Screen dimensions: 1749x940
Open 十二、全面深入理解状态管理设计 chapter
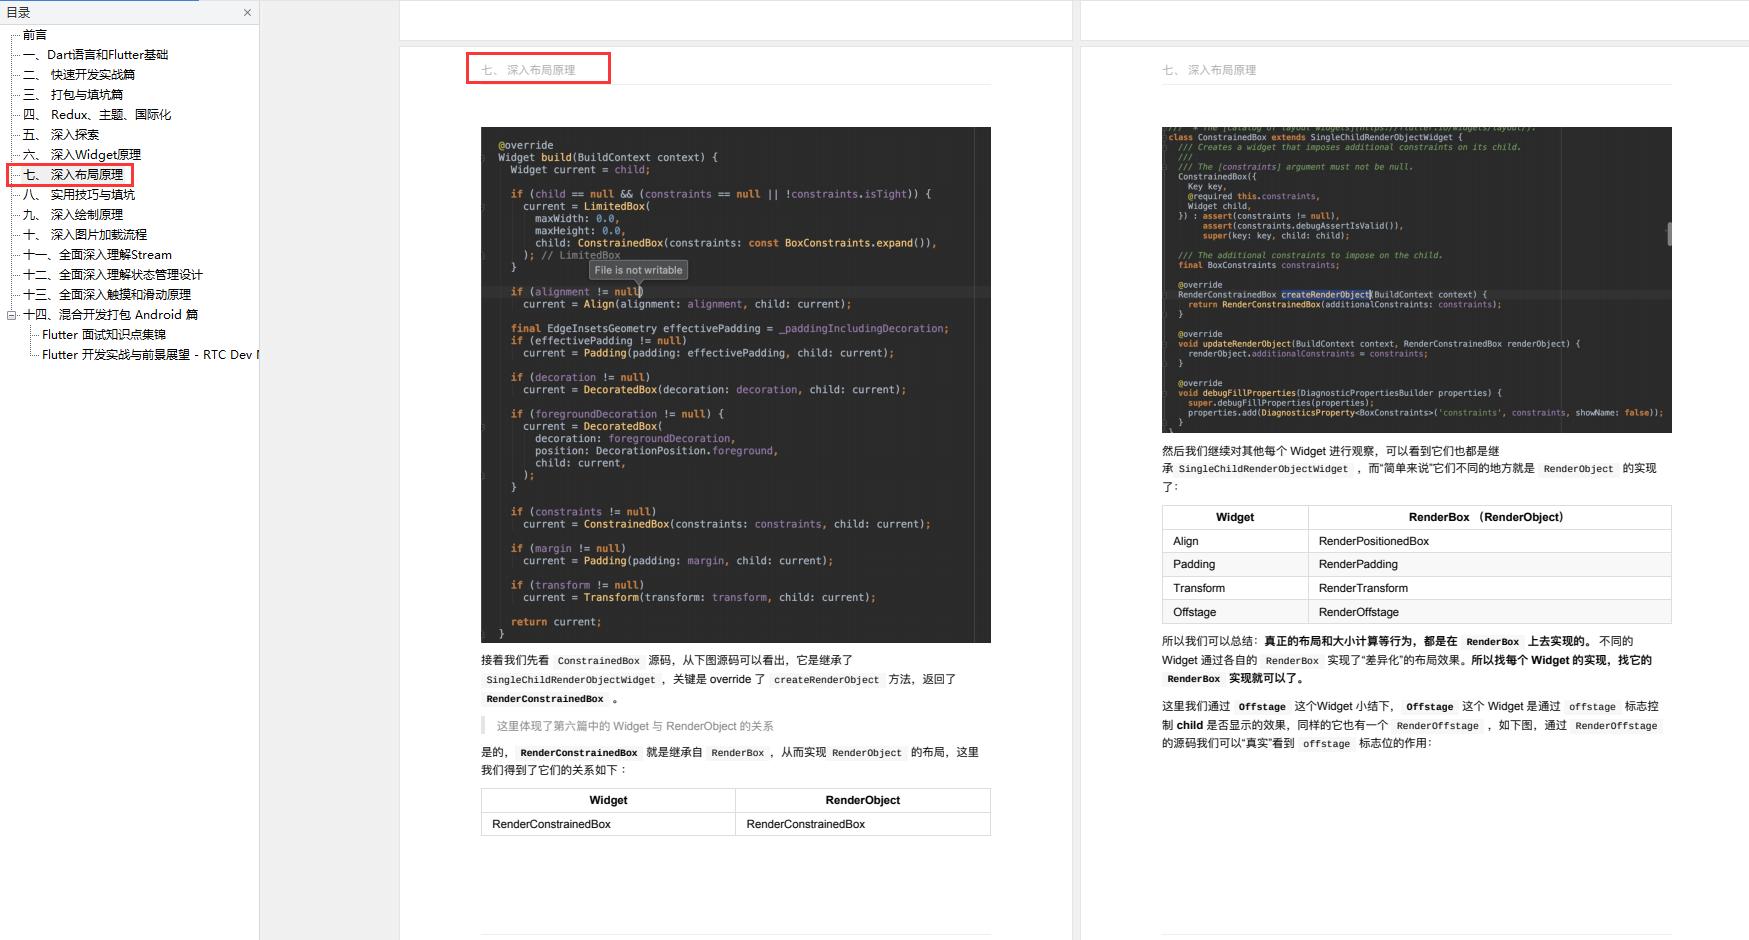pyautogui.click(x=113, y=275)
